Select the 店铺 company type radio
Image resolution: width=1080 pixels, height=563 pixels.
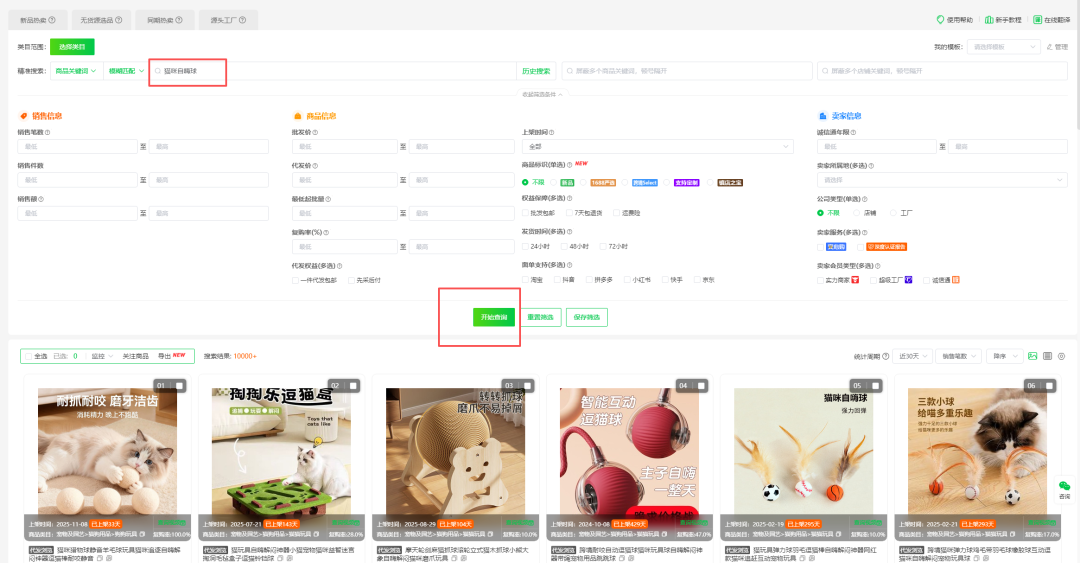(x=857, y=213)
